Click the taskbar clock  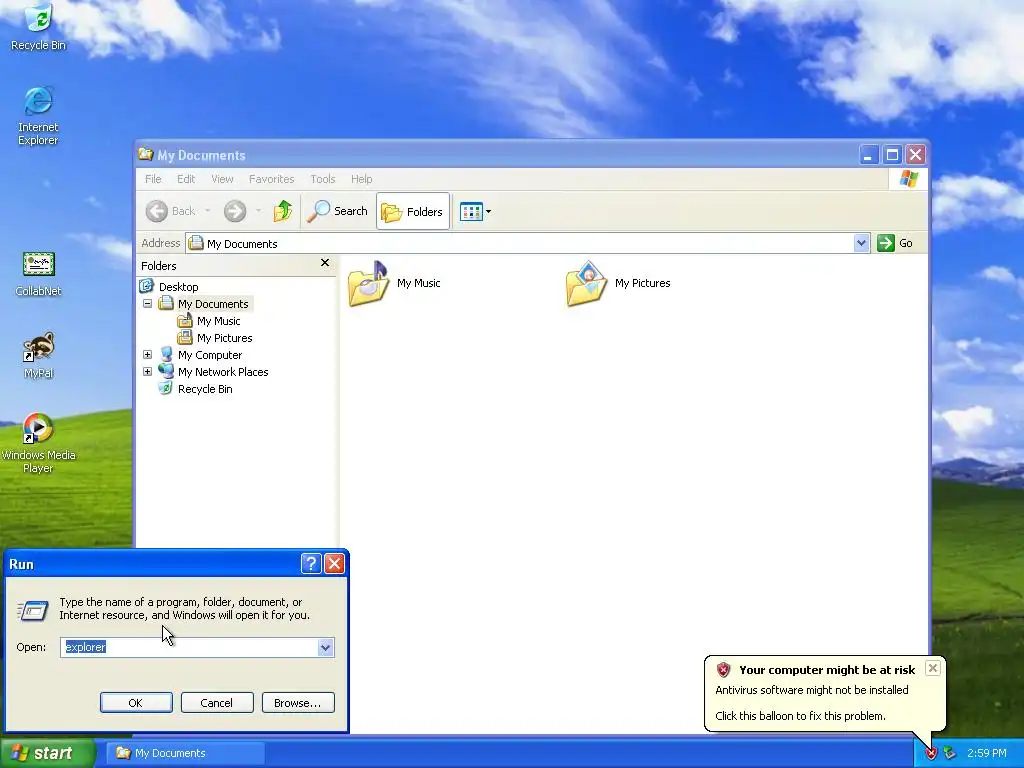(986, 753)
